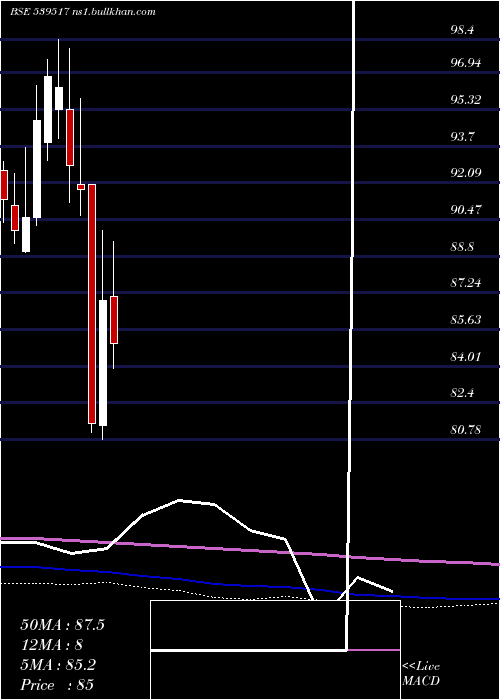
Task: Click the Live MACD label
Action: point(421,673)
